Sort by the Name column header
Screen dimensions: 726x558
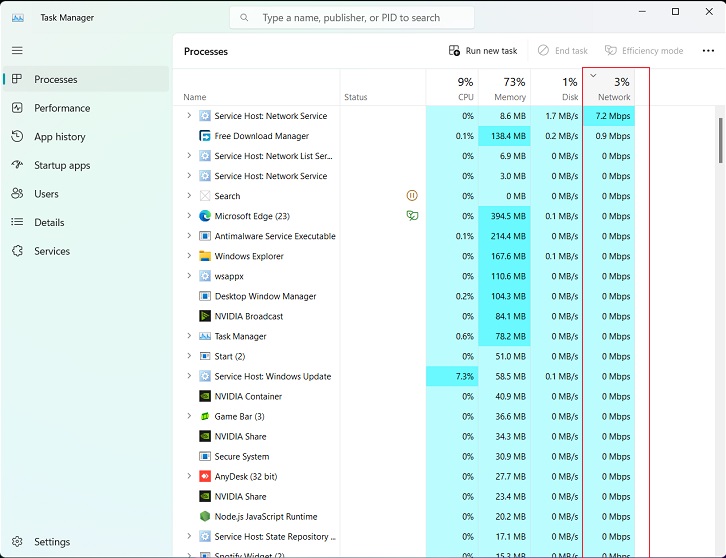coord(257,88)
